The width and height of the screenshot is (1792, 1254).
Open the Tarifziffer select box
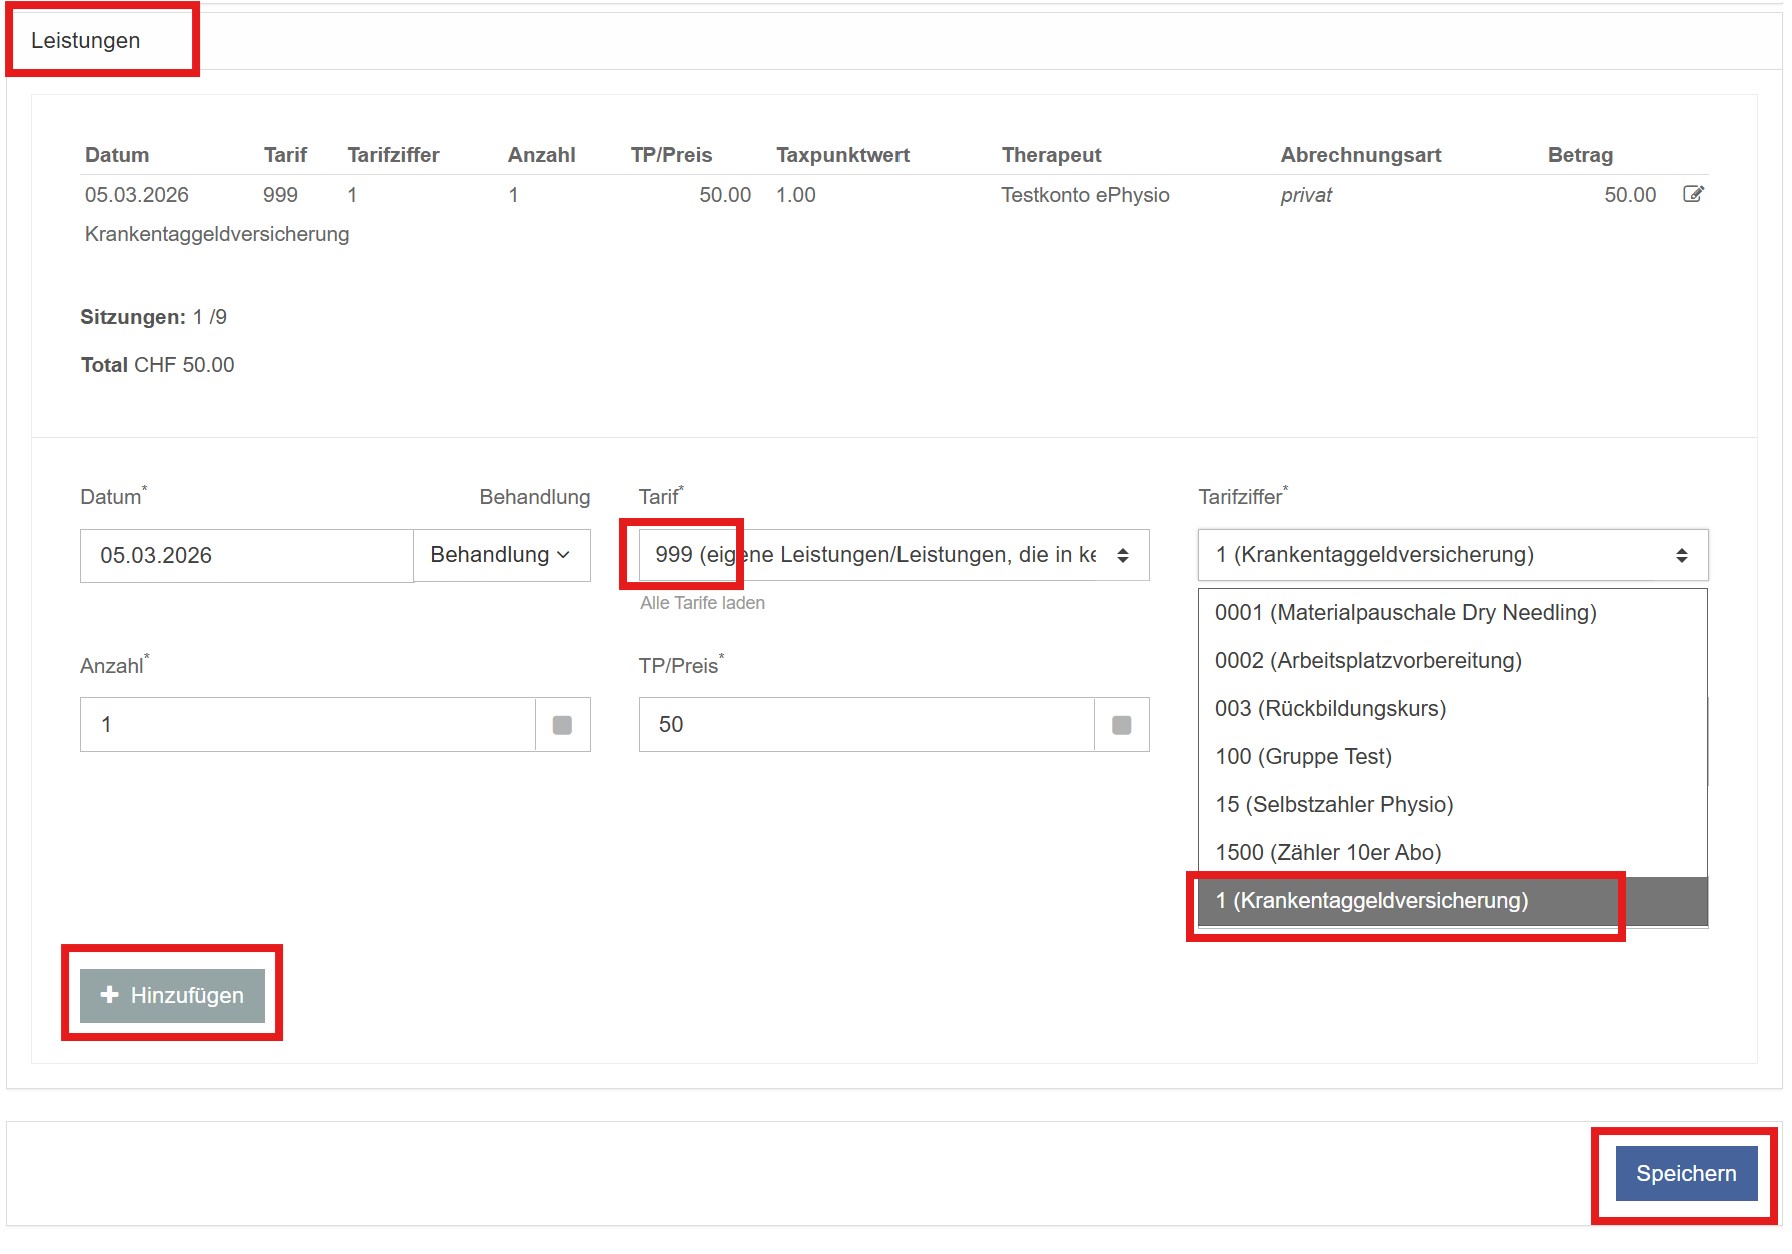click(1452, 555)
